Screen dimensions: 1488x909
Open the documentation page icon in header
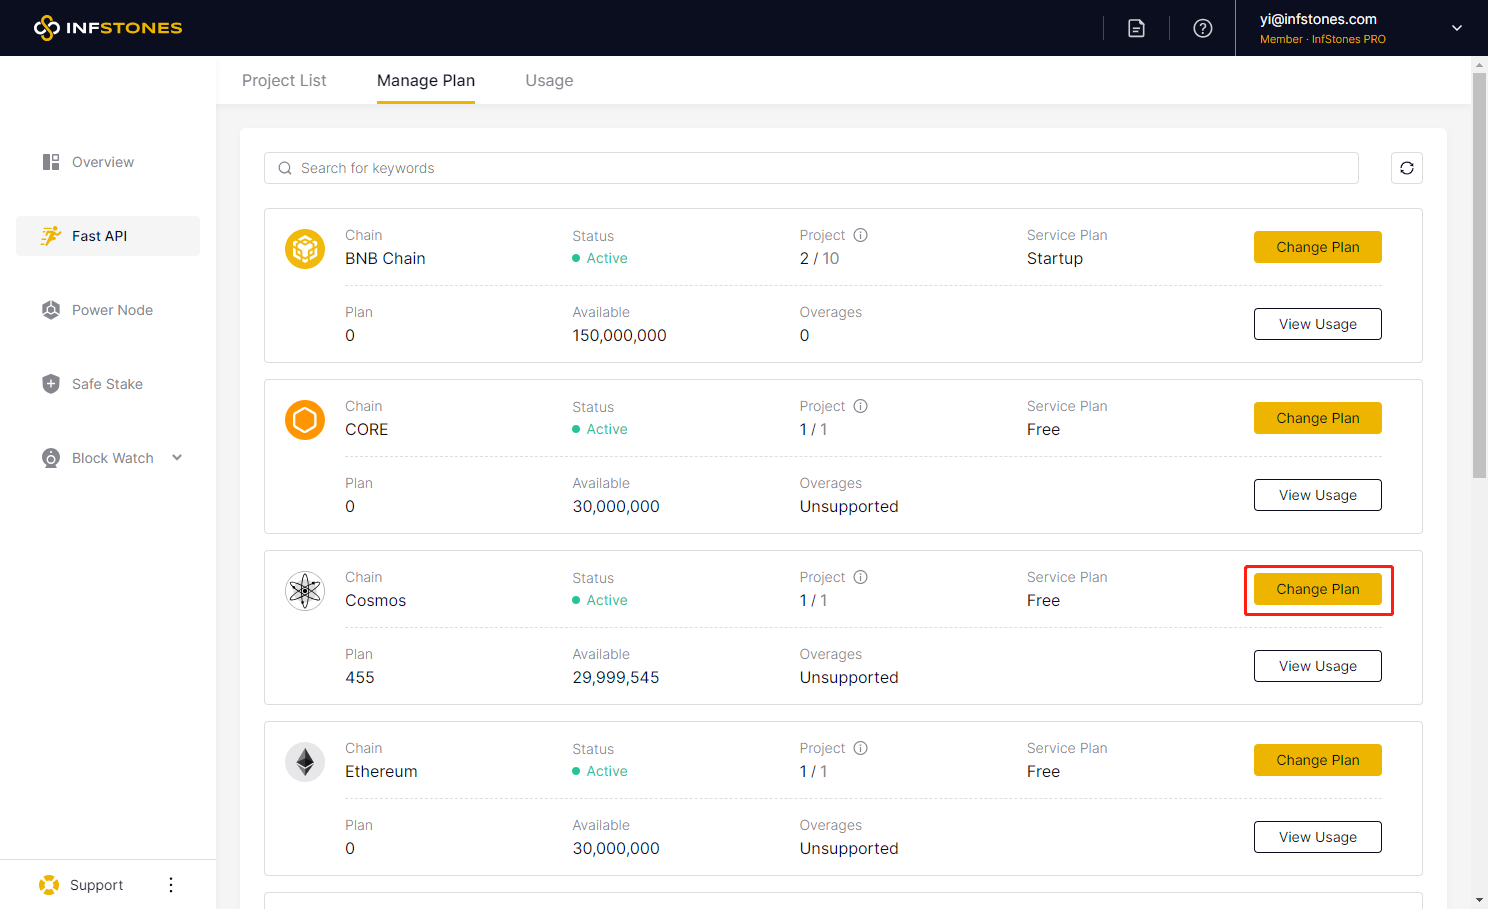point(1136,28)
